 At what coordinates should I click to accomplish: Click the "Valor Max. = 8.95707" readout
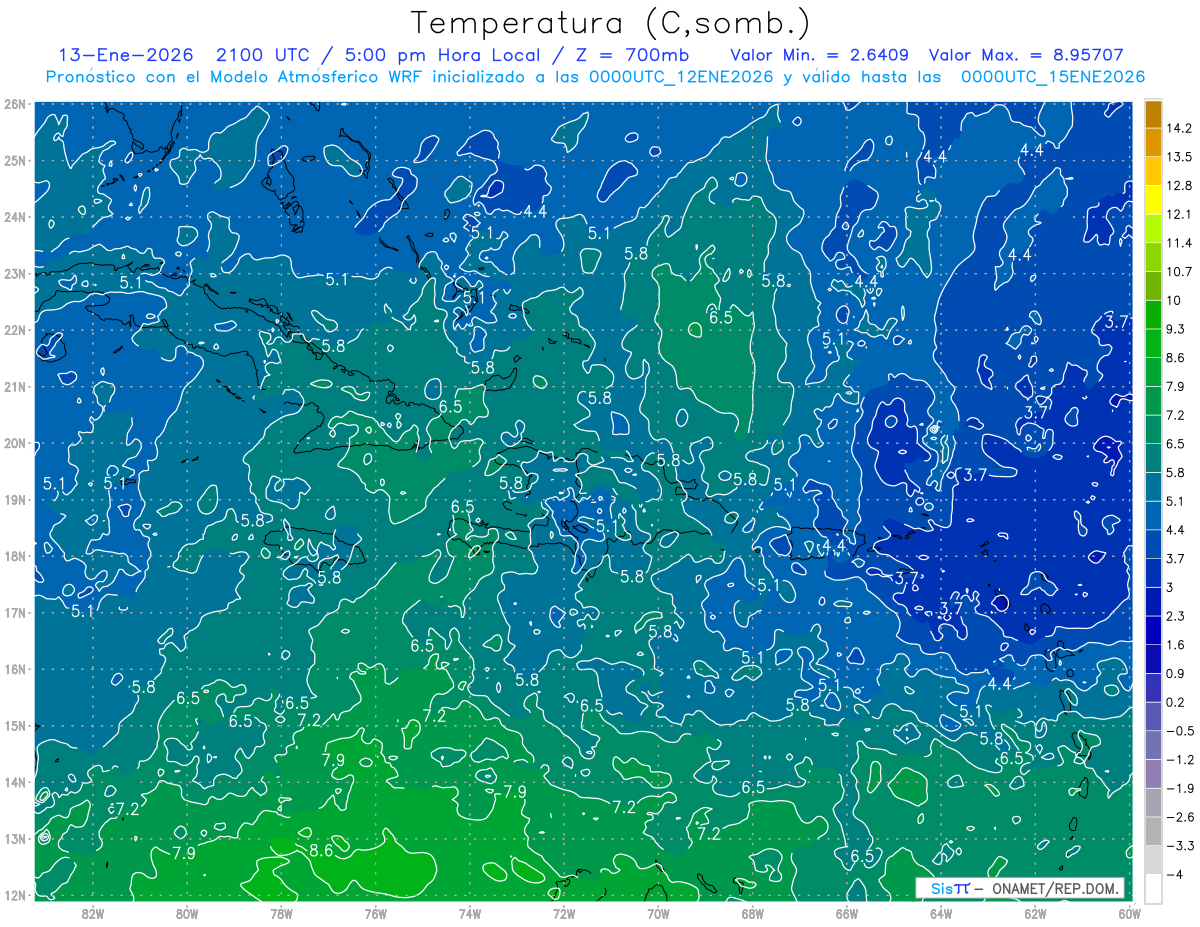coord(1026,55)
